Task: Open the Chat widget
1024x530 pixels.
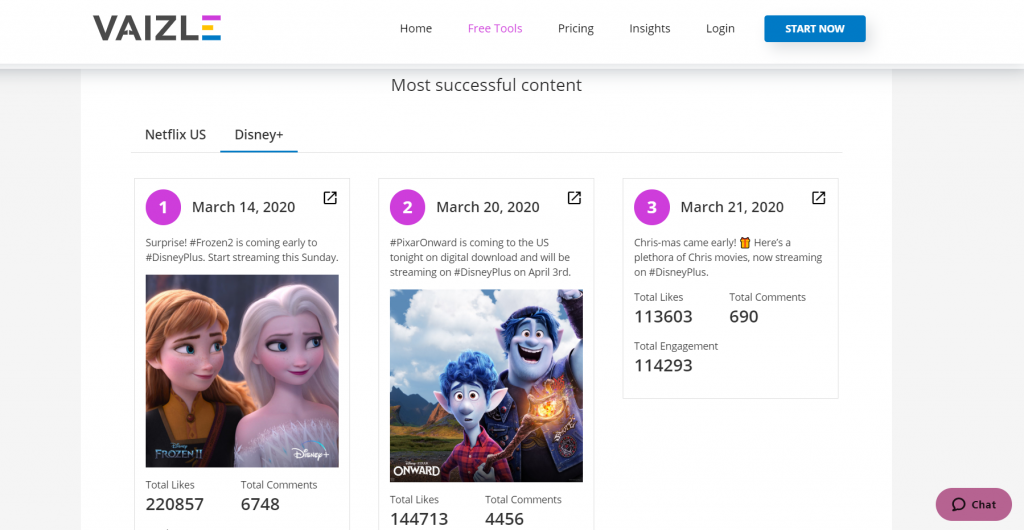Action: coord(974,505)
